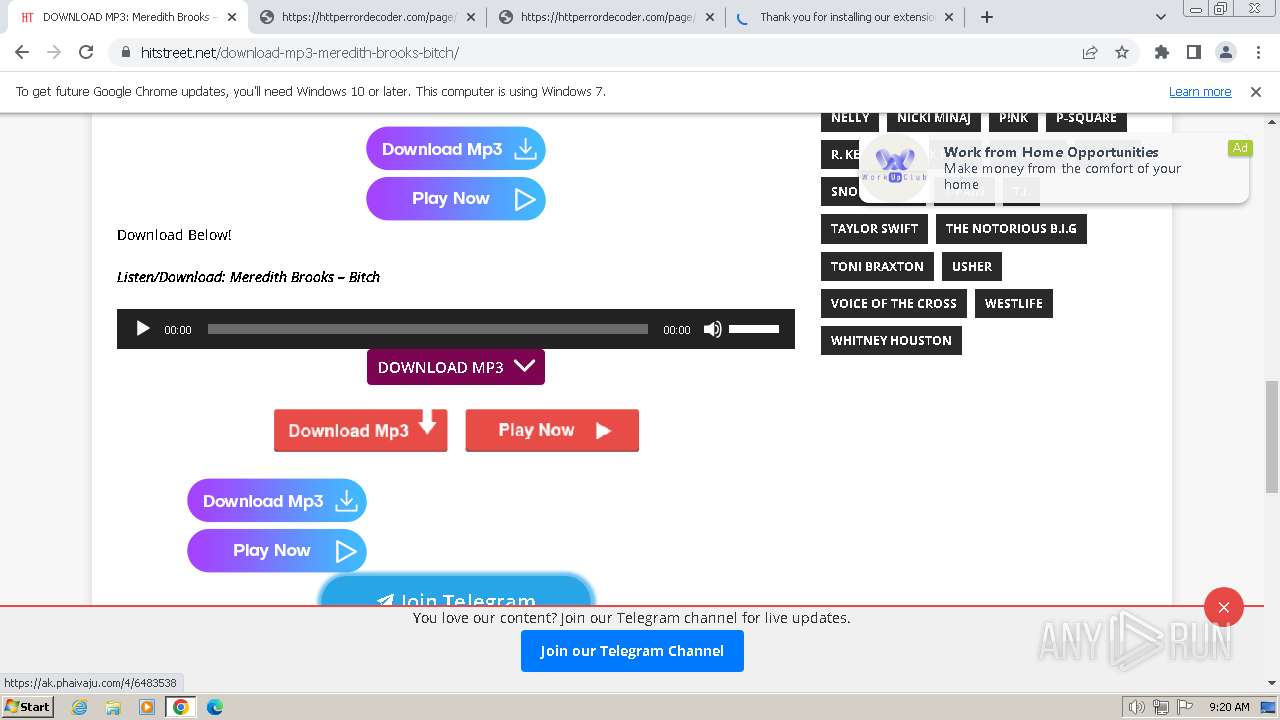This screenshot has height=720, width=1280.
Task: Play the audio track in the player
Action: [142, 329]
